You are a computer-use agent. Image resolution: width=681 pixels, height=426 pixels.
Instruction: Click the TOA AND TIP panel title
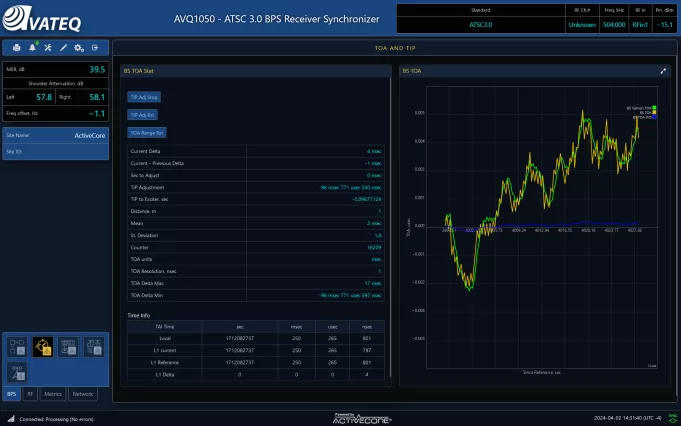(x=395, y=48)
